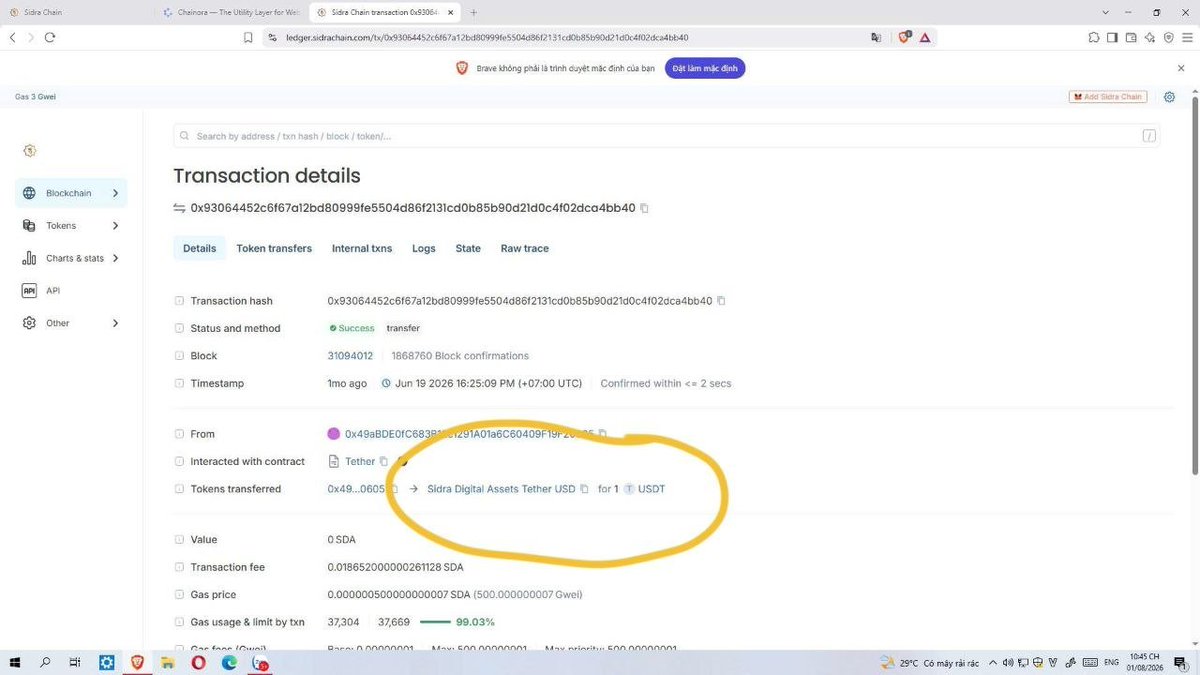Reload the current page
Image resolution: width=1200 pixels, height=675 pixels.
click(49, 37)
